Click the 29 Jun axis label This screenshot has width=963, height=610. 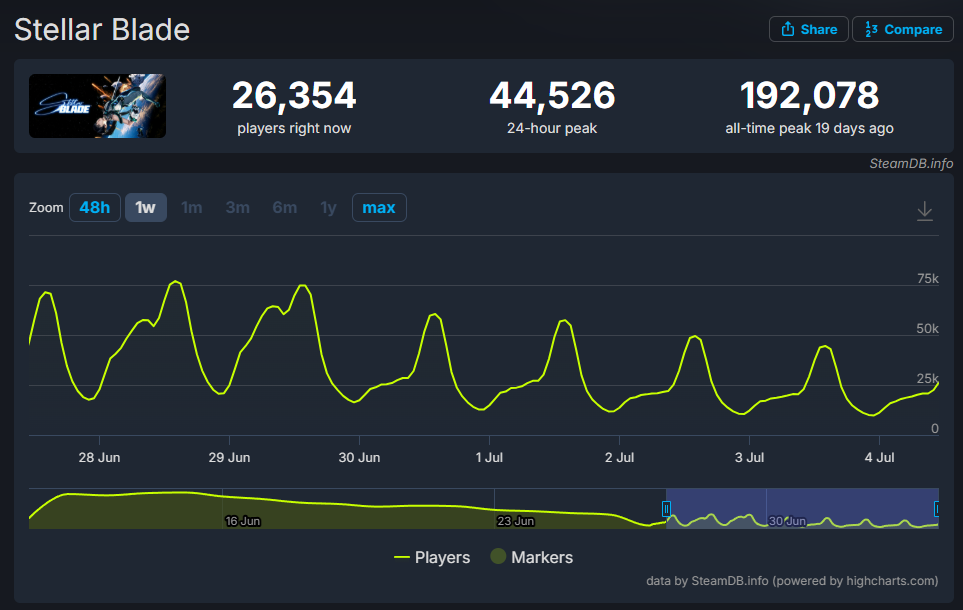coord(229,458)
